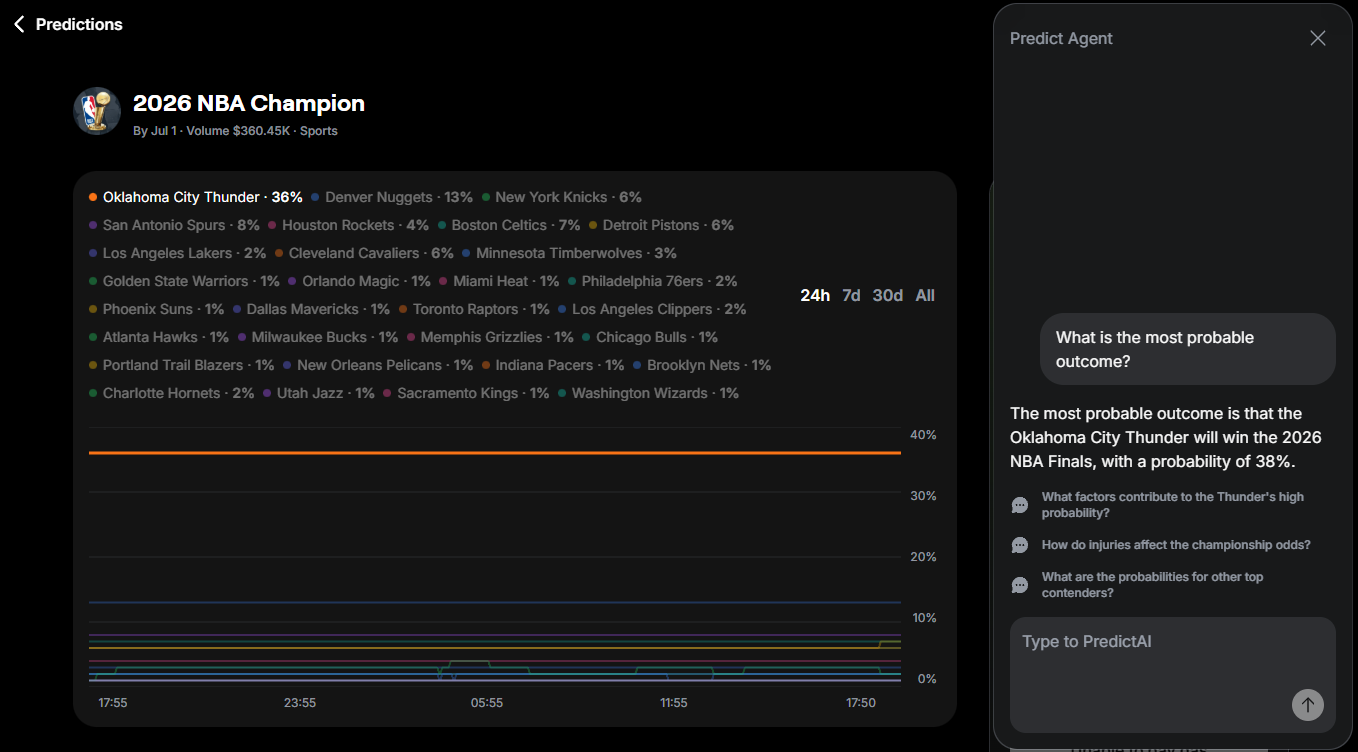The height and width of the screenshot is (752, 1358).
Task: Close the Predict Agent panel
Action: [x=1317, y=37]
